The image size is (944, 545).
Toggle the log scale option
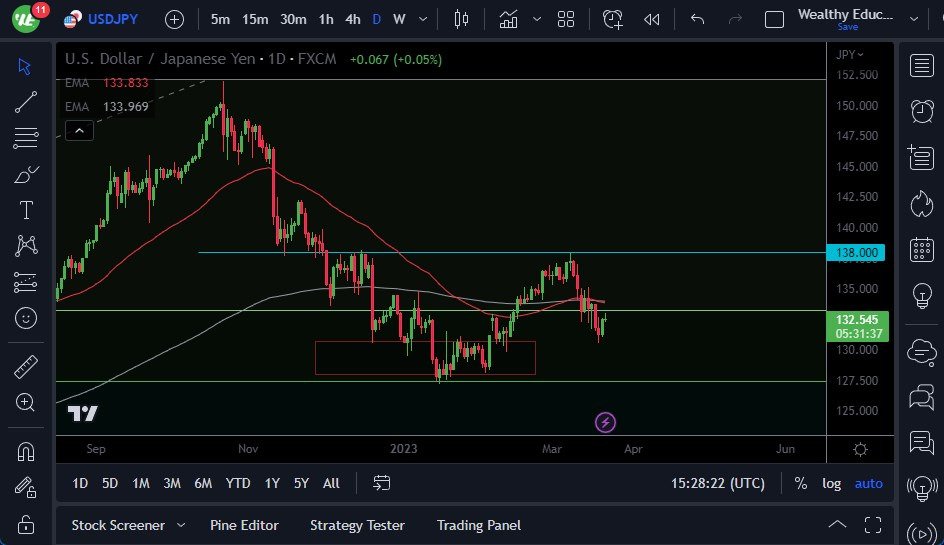coord(832,483)
